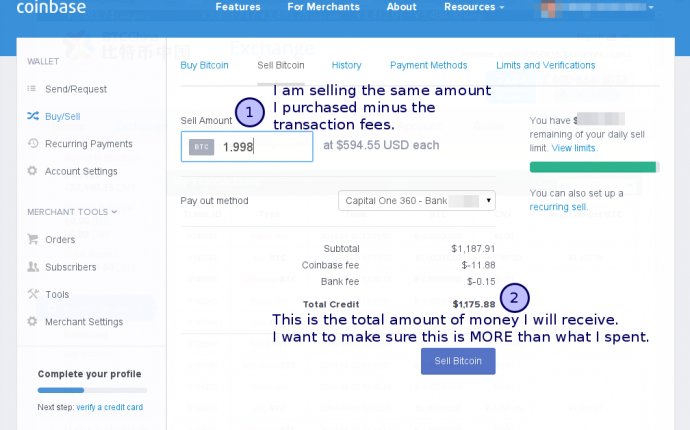Viewport: 690px width, 430px height.
Task: Click the Account Settings gear icon
Action: pyautogui.click(x=32, y=171)
